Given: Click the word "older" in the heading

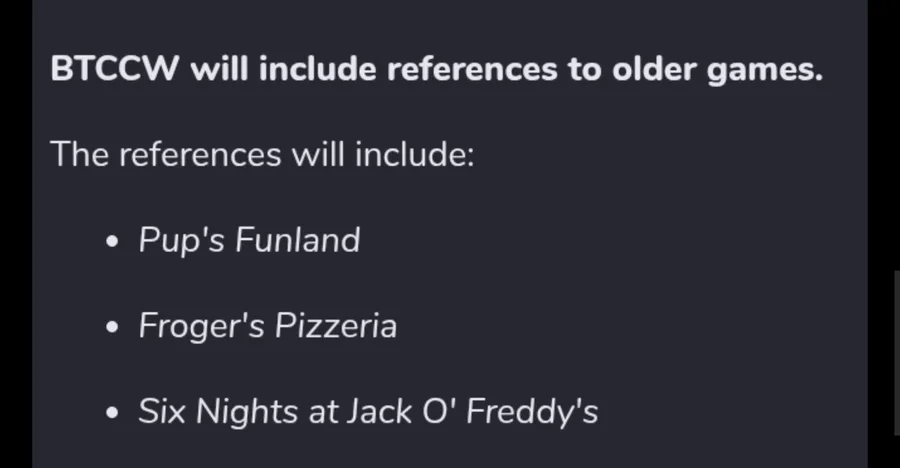Looking at the screenshot, I should tap(654, 69).
